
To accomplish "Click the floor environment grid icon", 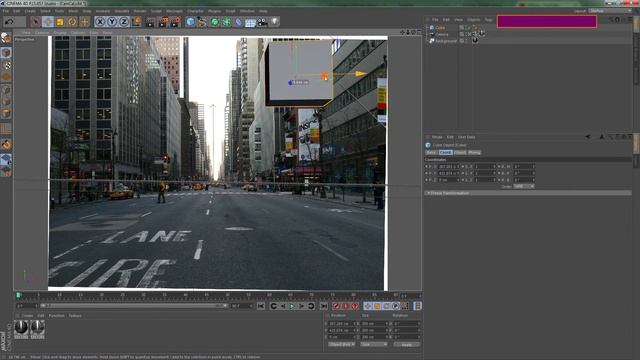I will pos(250,22).
